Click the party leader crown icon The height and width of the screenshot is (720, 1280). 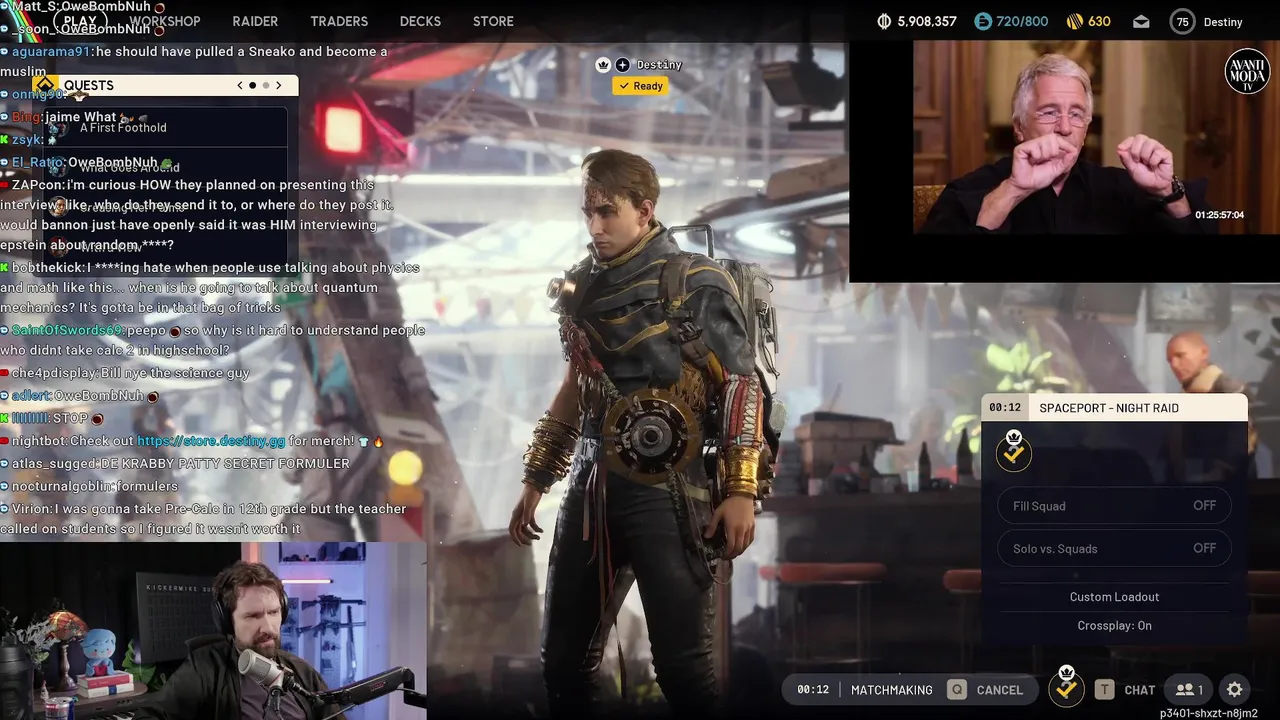click(x=603, y=65)
